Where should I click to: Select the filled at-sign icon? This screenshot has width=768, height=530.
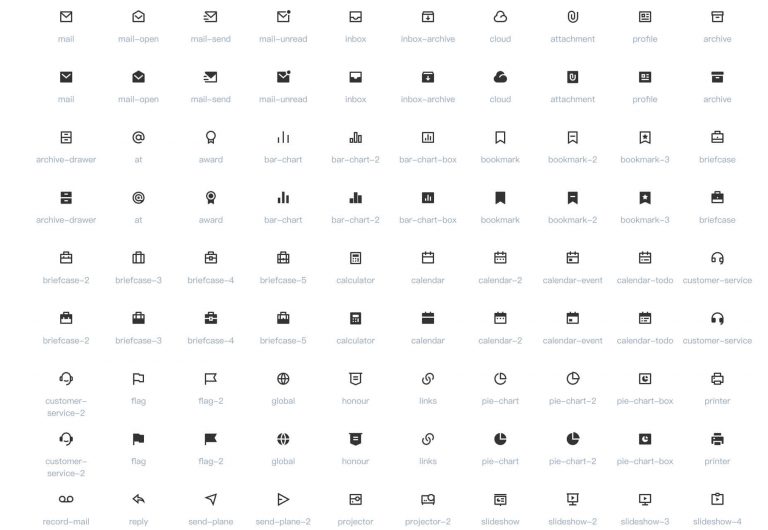click(x=138, y=198)
